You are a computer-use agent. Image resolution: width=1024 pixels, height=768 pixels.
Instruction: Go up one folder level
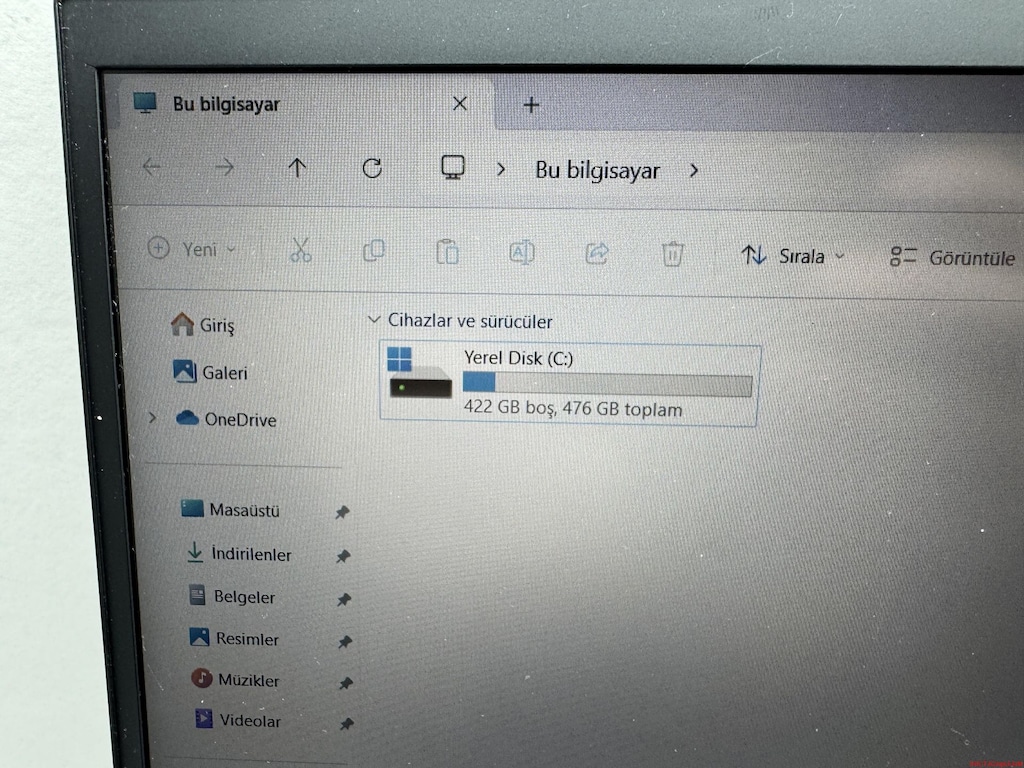(x=297, y=168)
